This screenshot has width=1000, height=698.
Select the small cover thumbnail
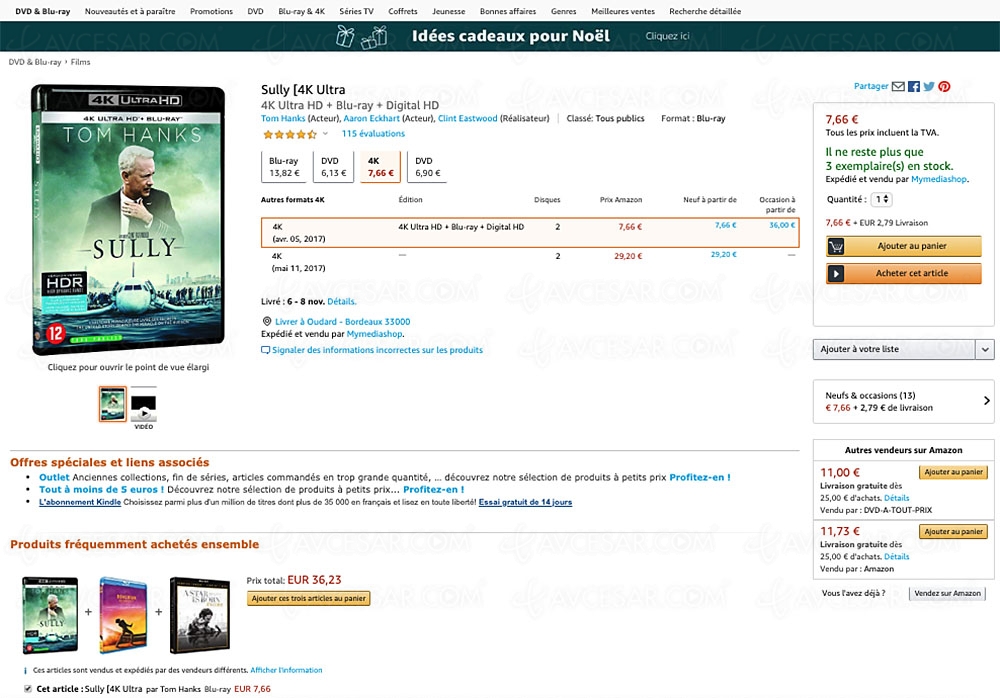click(113, 404)
